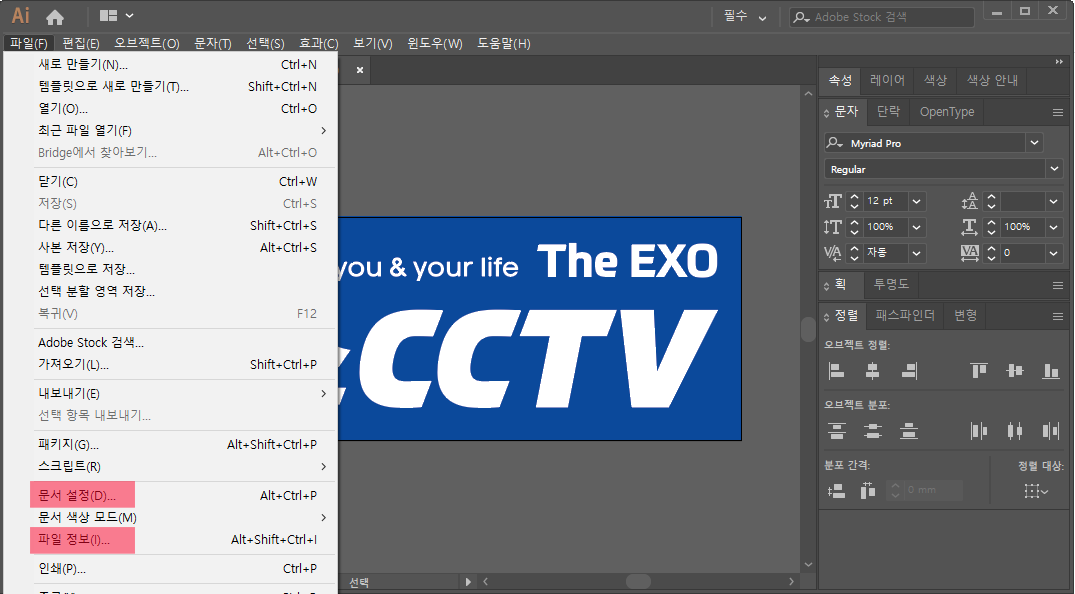
Task: Adjust the font size stepper arrows
Action: 854,201
